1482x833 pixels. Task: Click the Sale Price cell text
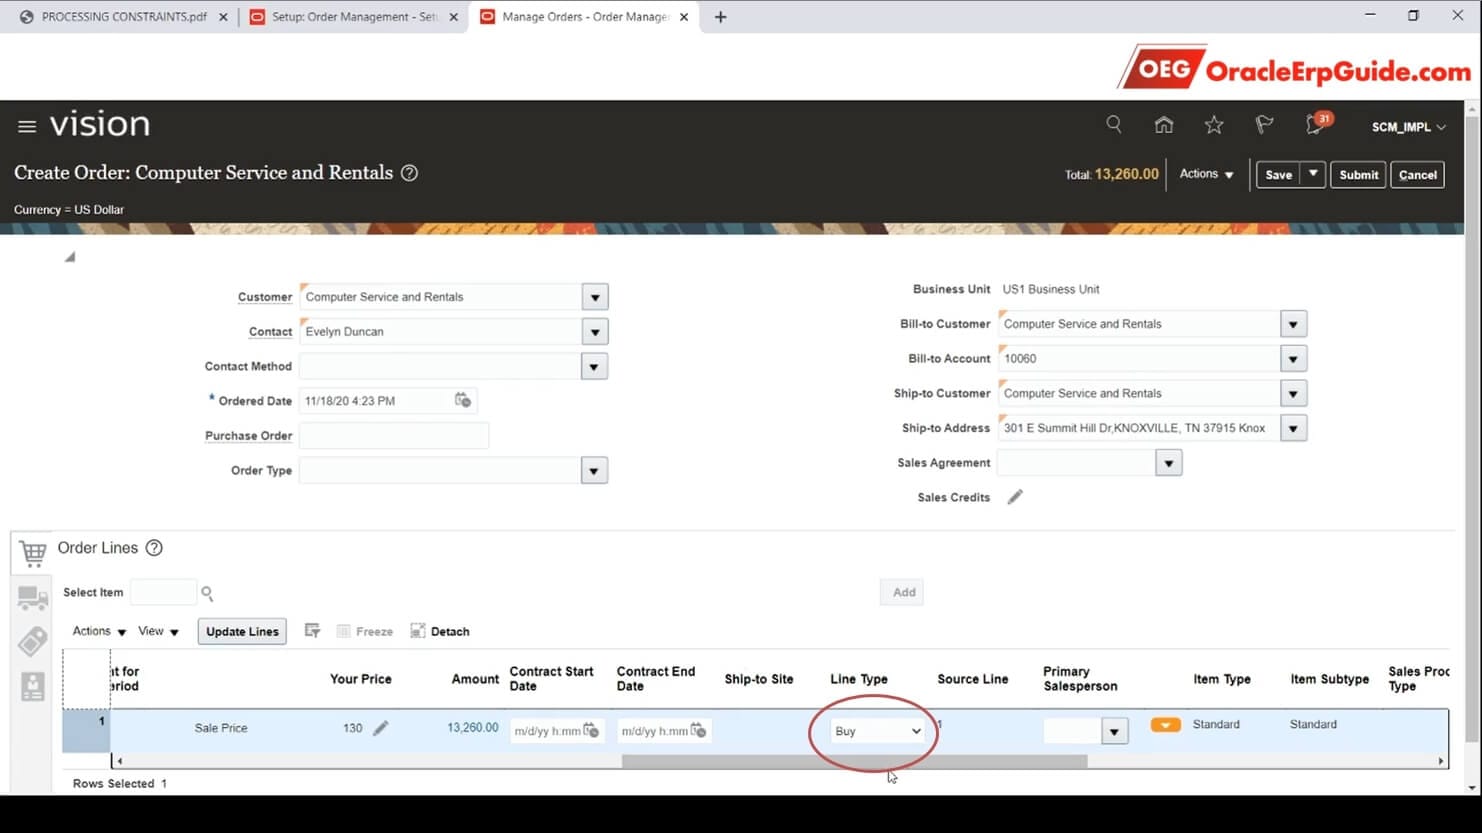(x=221, y=728)
